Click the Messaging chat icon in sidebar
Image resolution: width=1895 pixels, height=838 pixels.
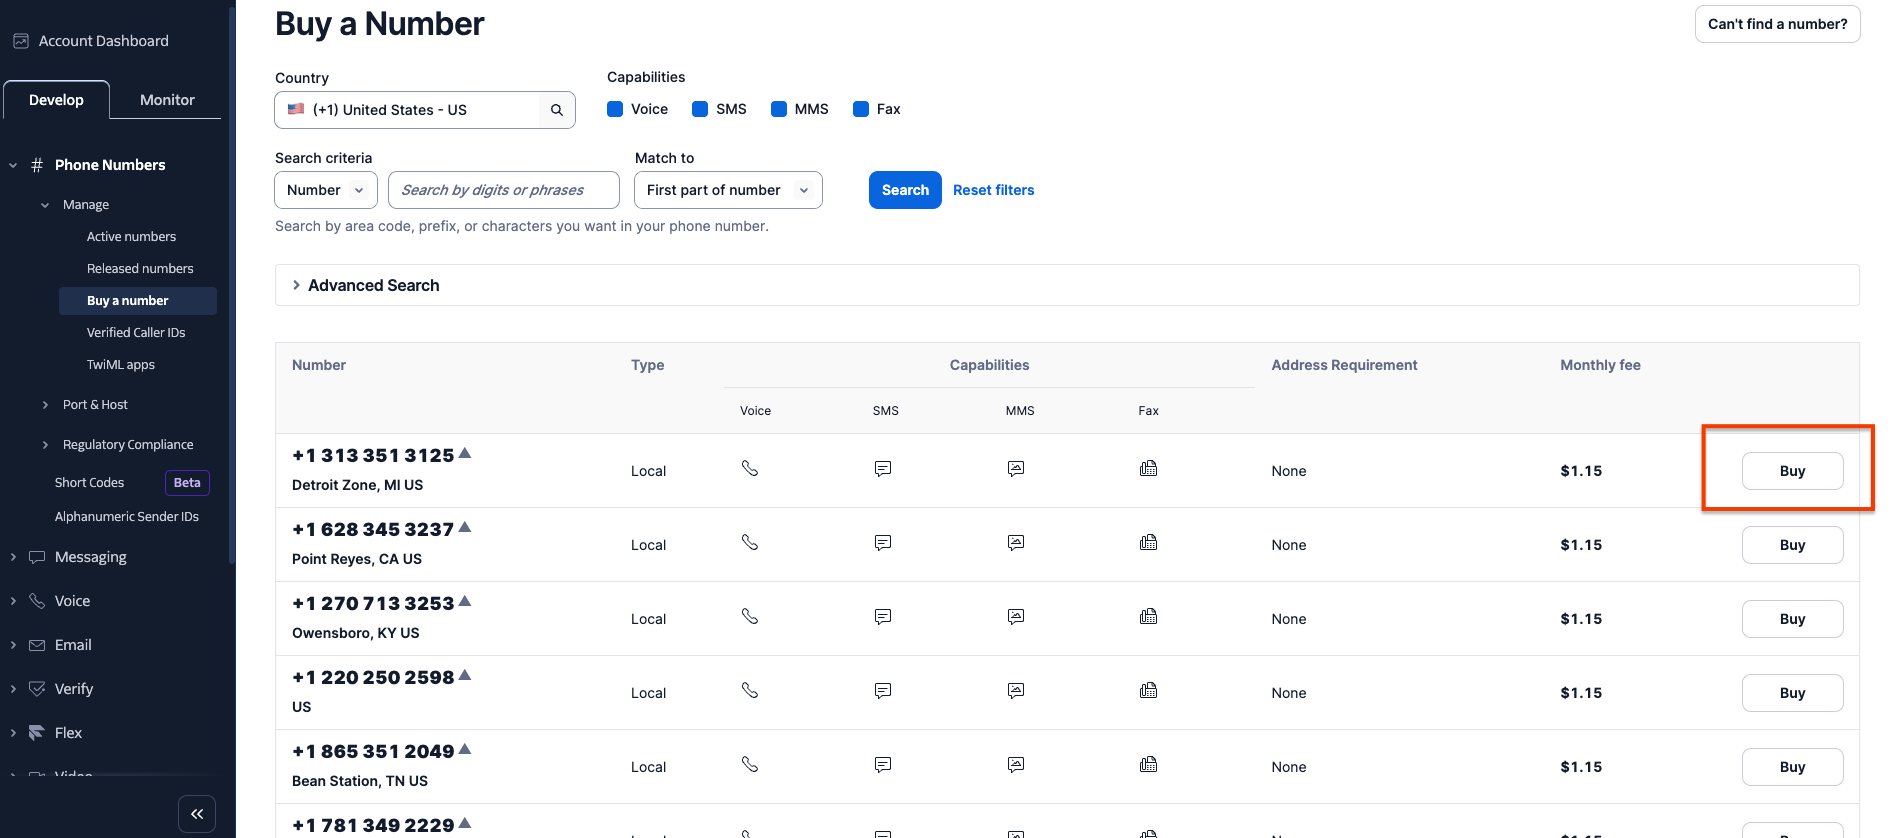pyautogui.click(x=37, y=557)
